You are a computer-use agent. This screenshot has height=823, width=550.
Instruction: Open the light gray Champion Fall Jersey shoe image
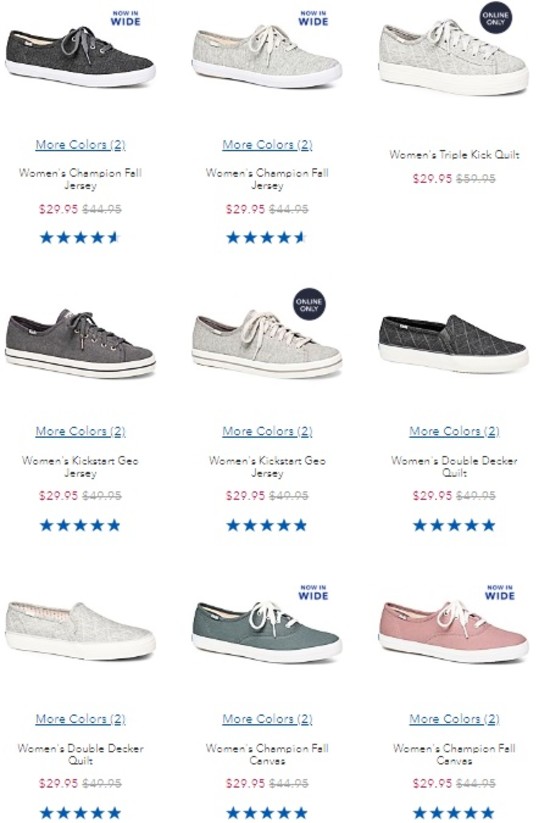(x=267, y=56)
